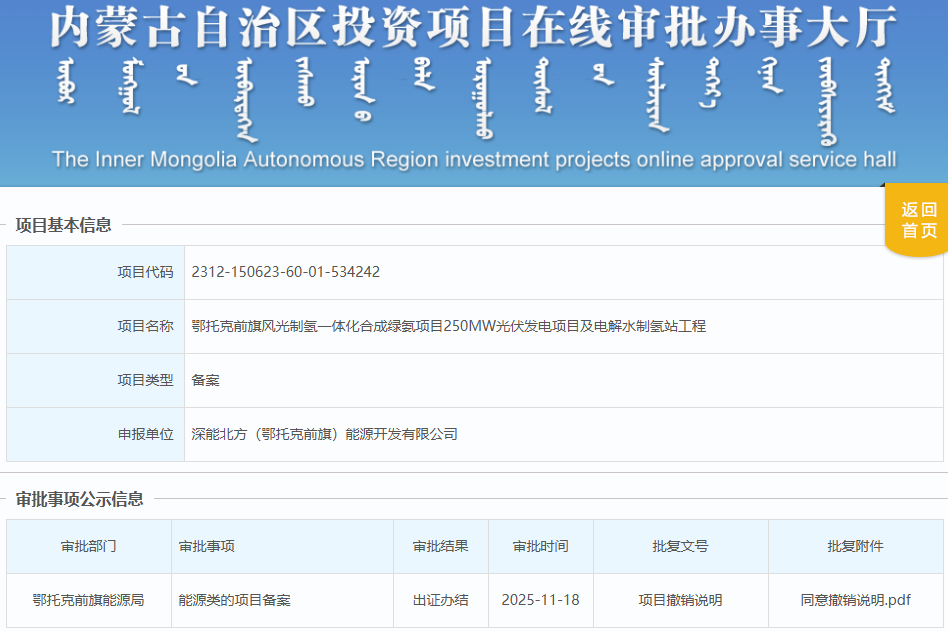The height and width of the screenshot is (631, 948).
Task: Click the project name for the green ammonia project
Action: [445, 326]
